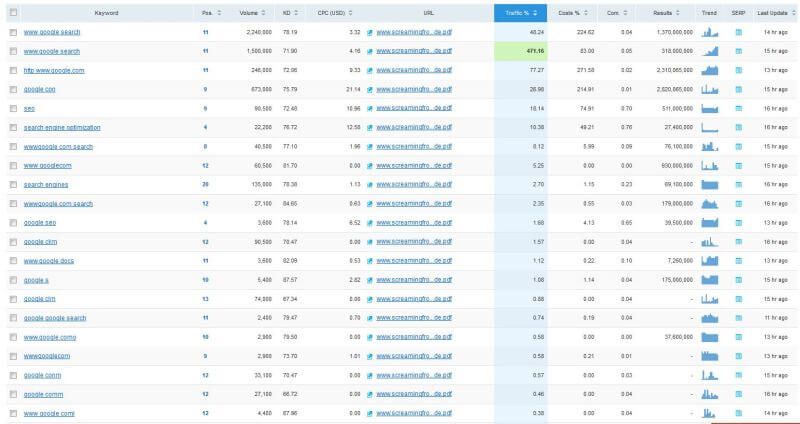
Task: Open the search engine optimization keyword link
Action: click(x=62, y=128)
